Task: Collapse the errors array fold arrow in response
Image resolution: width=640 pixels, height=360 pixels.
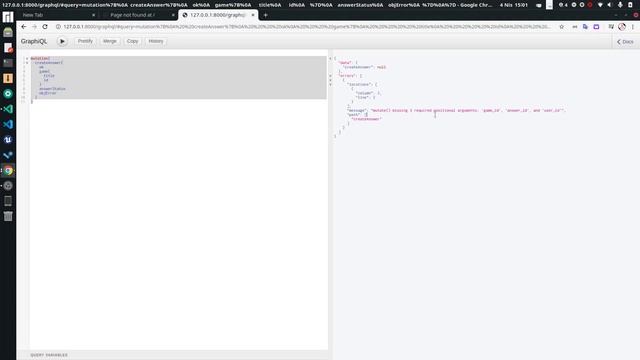Action: (x=330, y=76)
